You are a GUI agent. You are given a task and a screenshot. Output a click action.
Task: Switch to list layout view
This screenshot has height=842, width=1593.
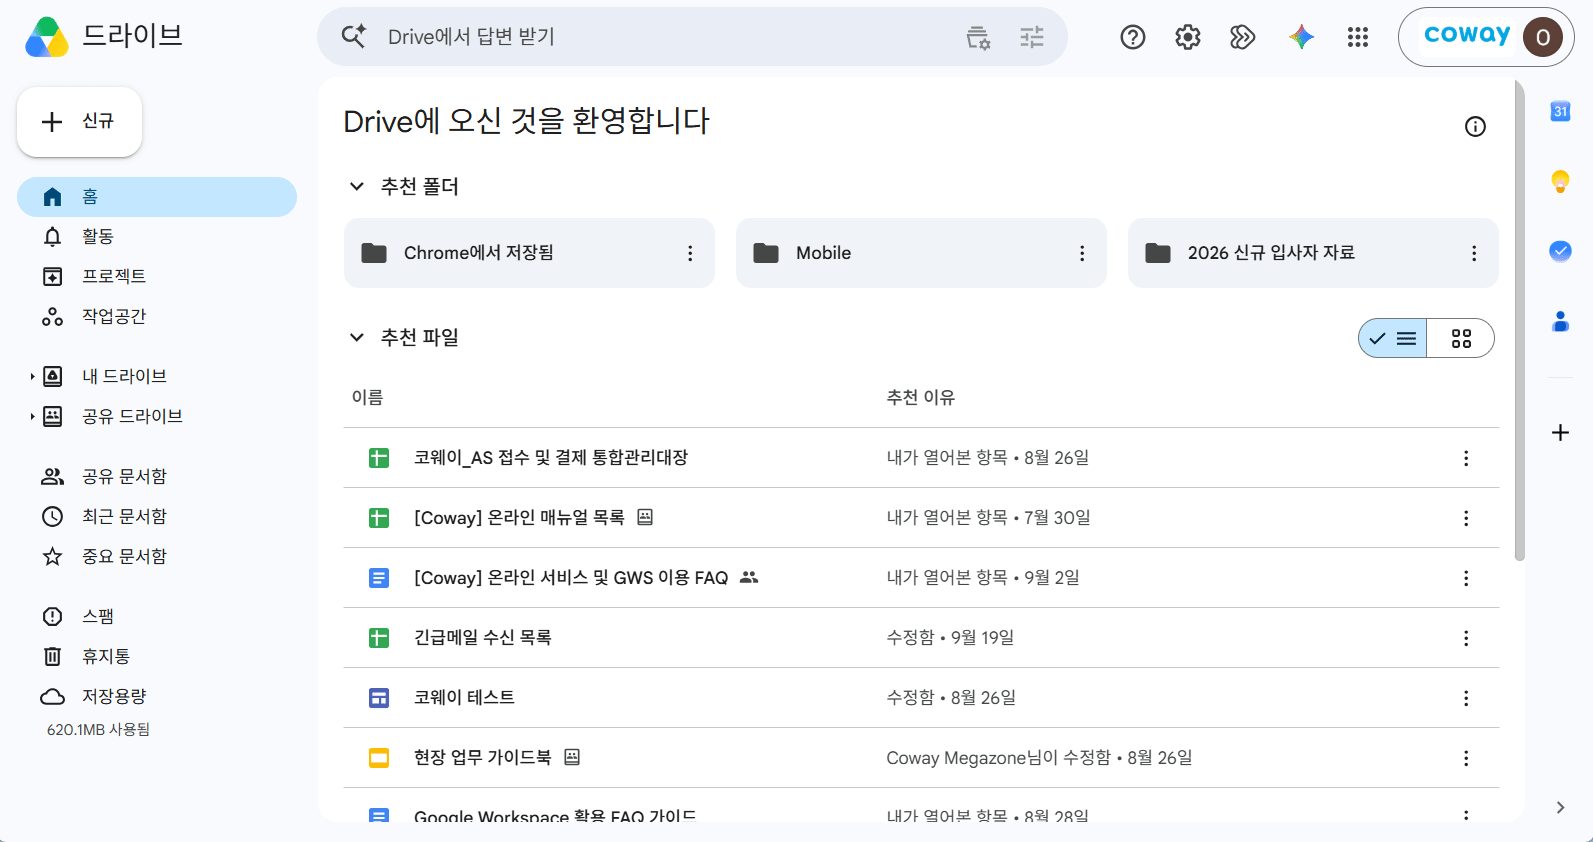1393,338
